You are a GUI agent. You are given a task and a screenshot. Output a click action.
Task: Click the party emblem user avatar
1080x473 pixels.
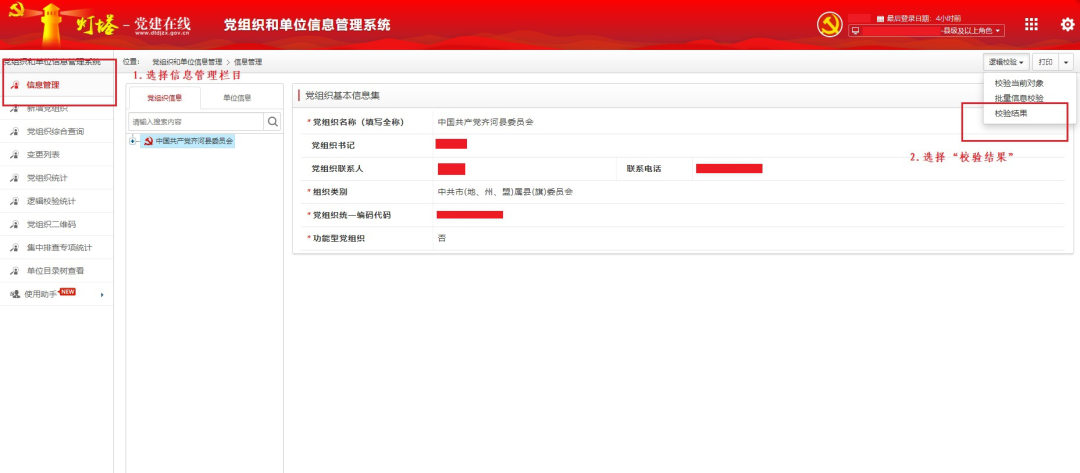[x=830, y=25]
